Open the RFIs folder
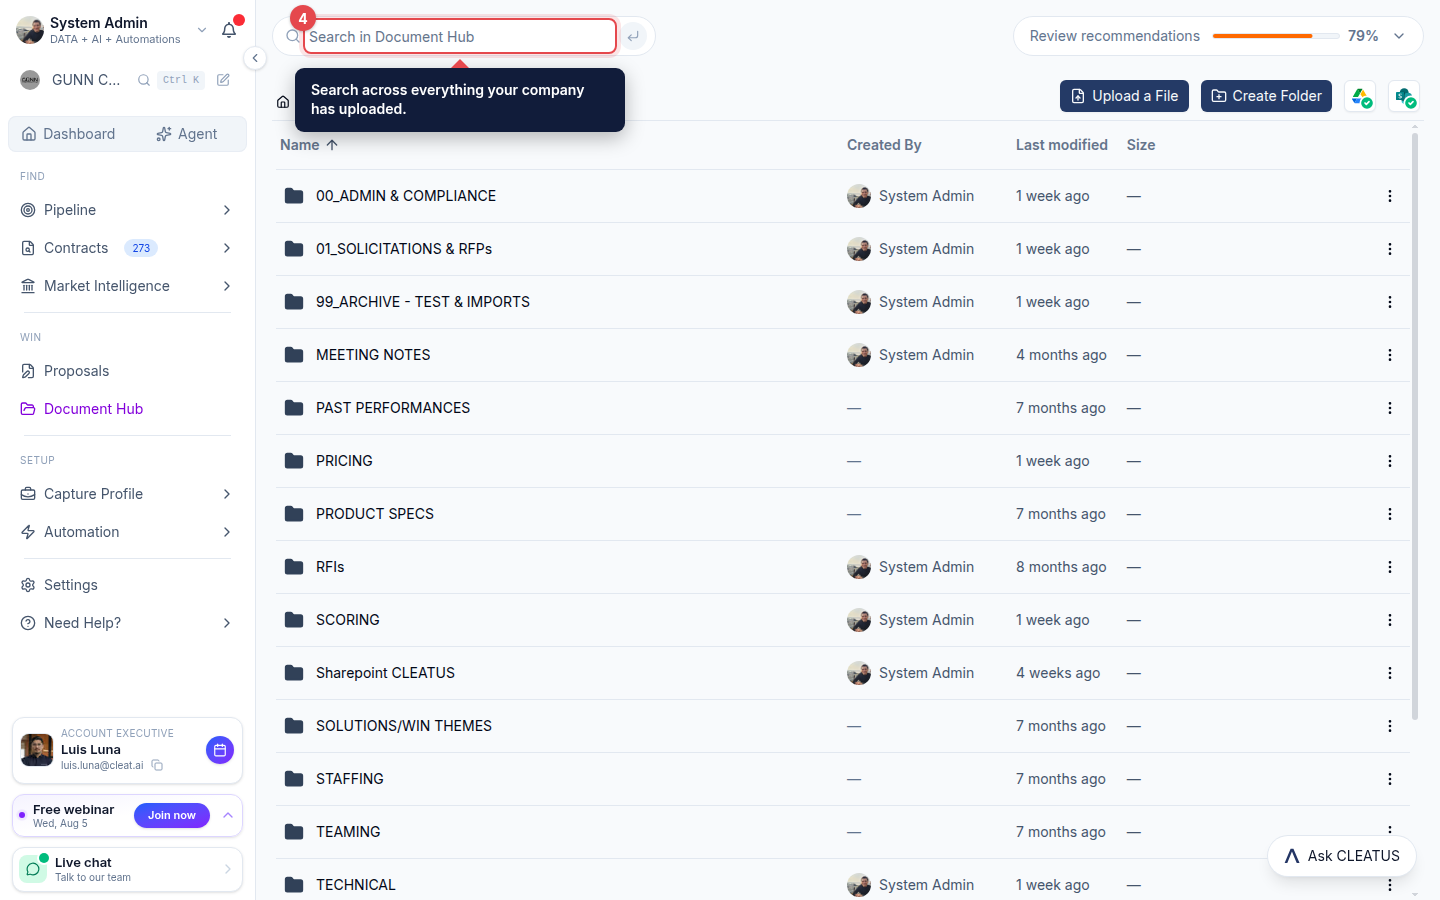The width and height of the screenshot is (1440, 900). [x=330, y=567]
